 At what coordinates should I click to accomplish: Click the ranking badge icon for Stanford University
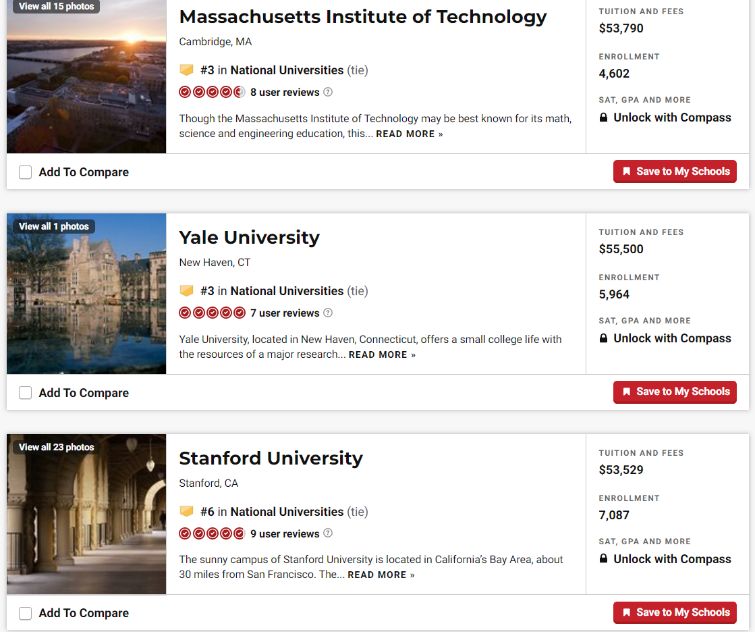click(186, 512)
